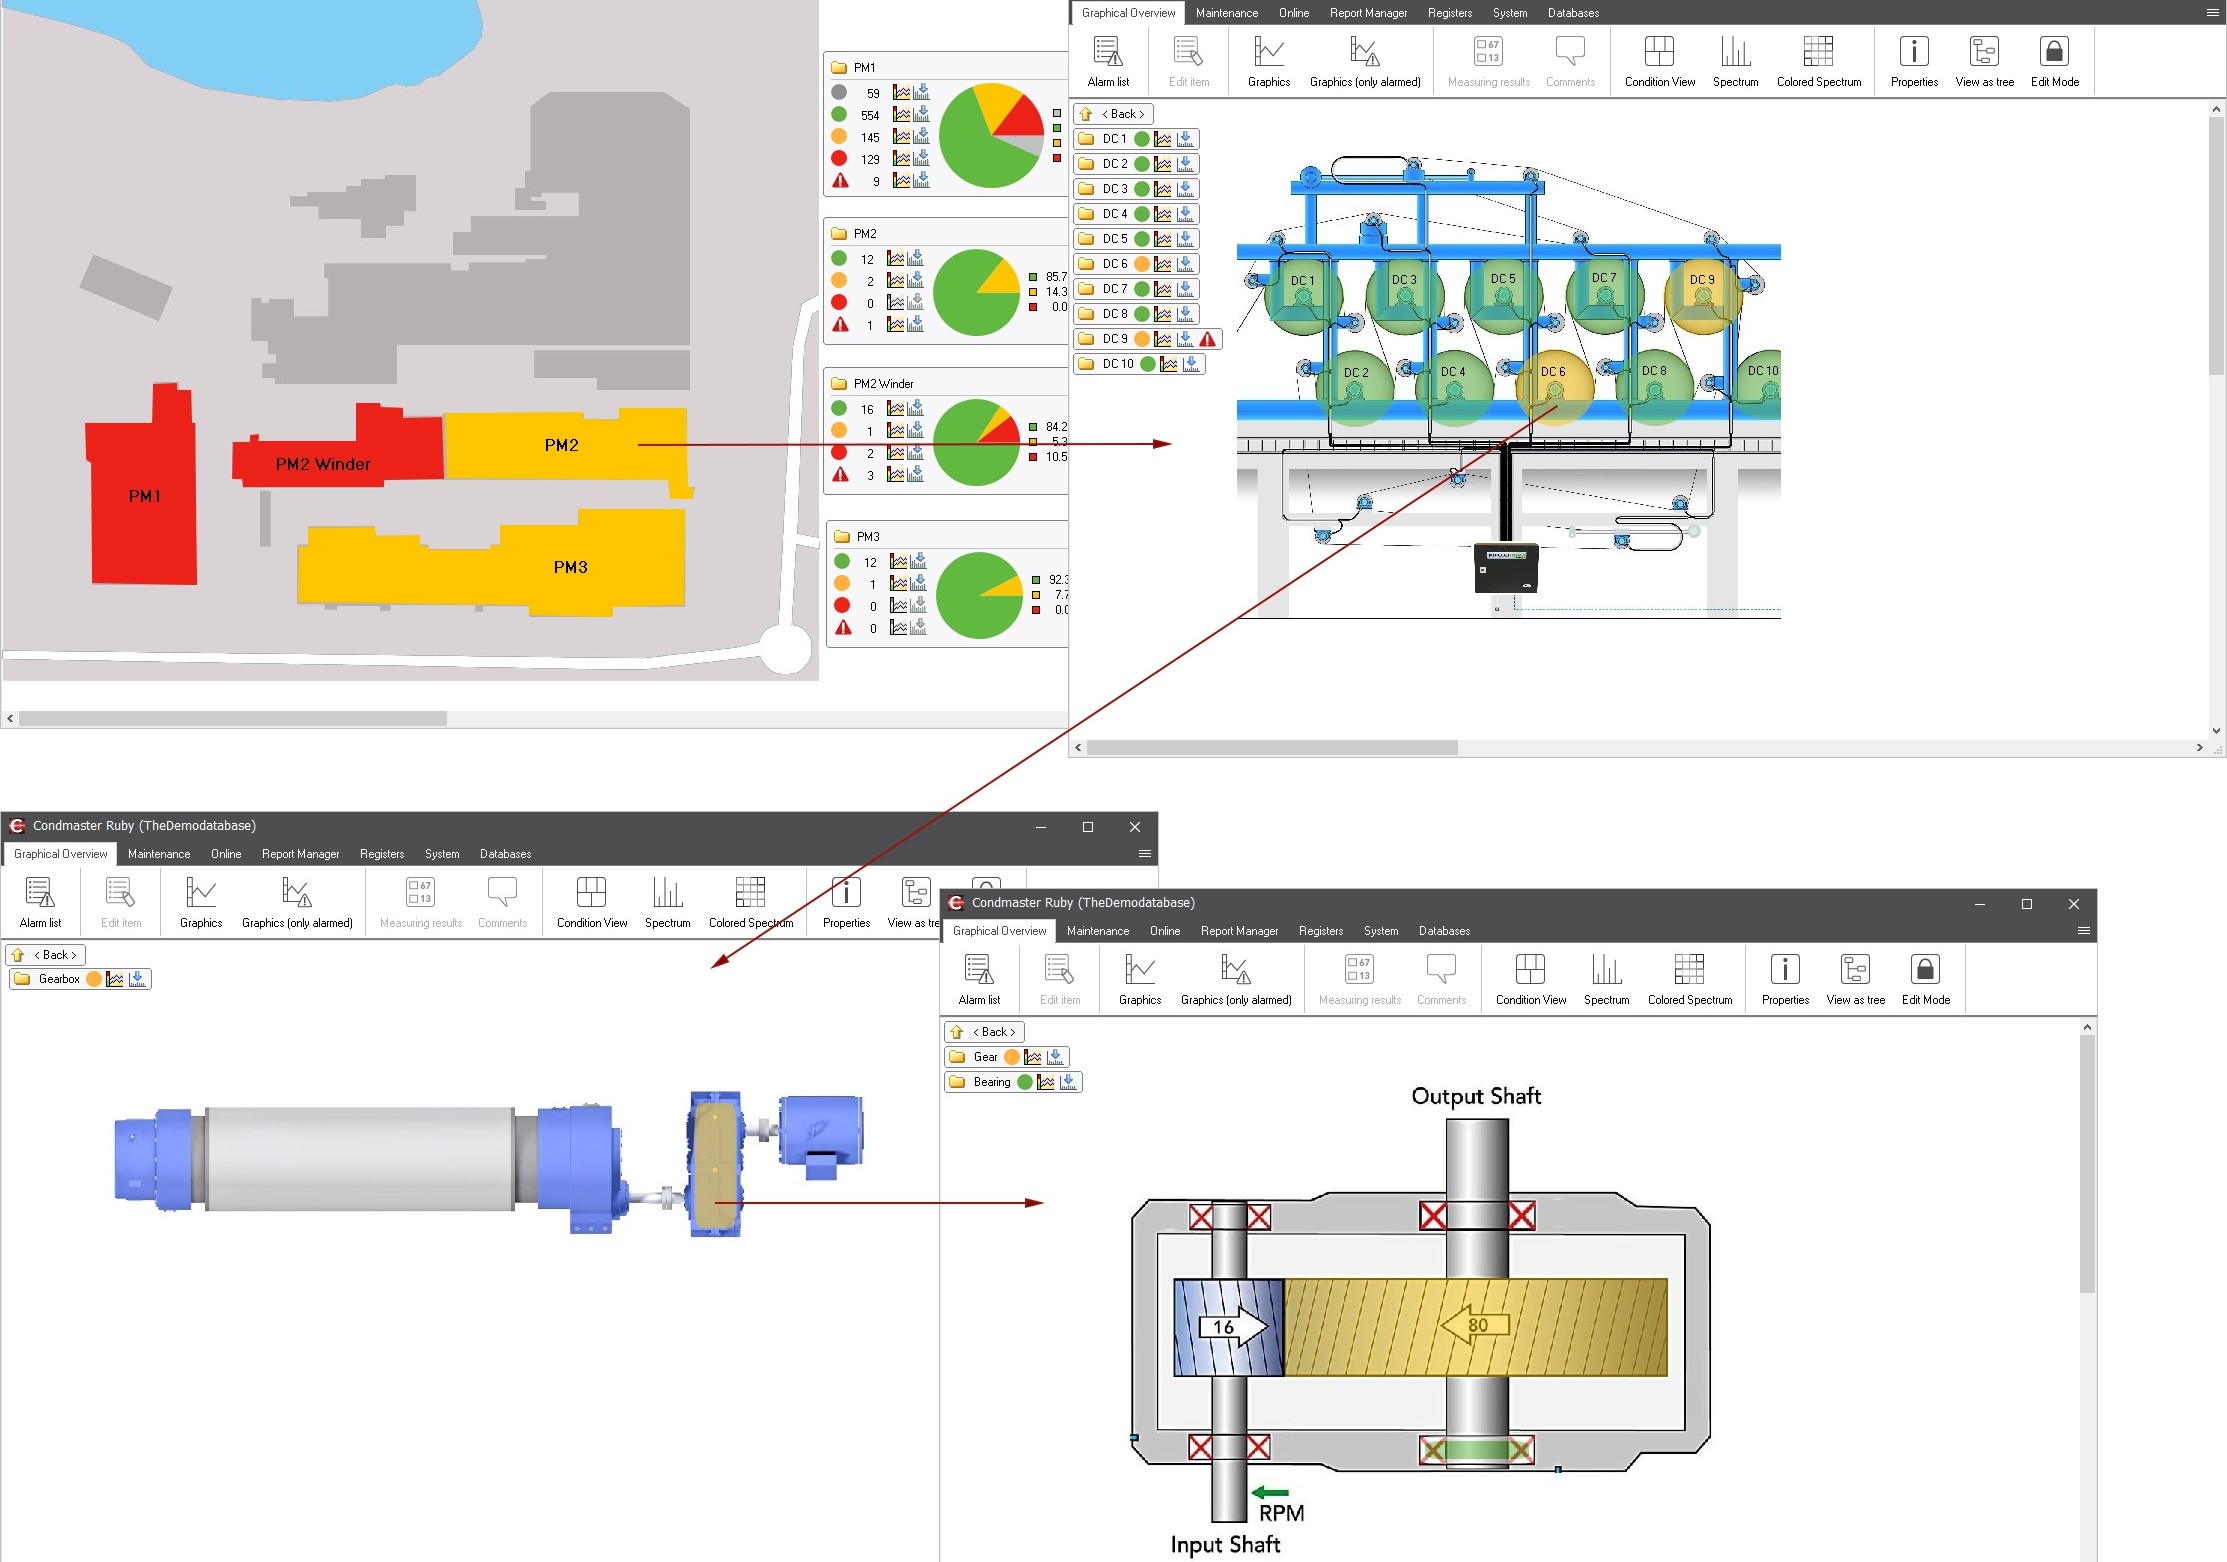Open the hamburger menu in top-right window
Image resolution: width=2227 pixels, height=1562 pixels.
click(x=2212, y=13)
